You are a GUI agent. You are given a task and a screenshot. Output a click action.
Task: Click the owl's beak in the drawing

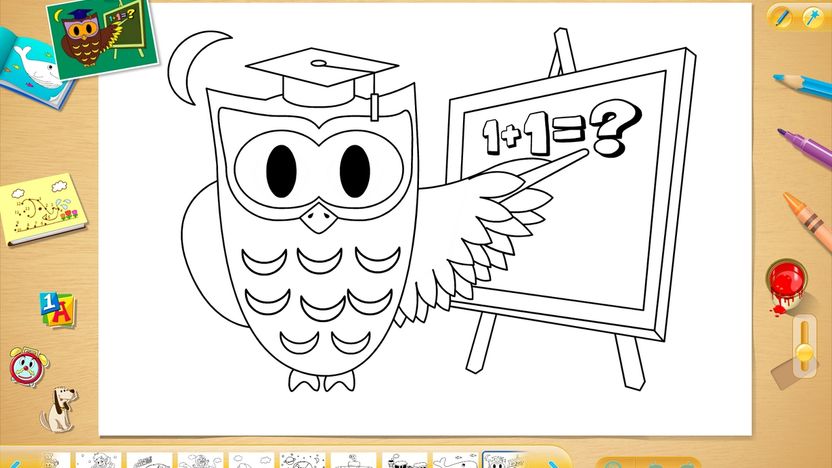click(319, 216)
